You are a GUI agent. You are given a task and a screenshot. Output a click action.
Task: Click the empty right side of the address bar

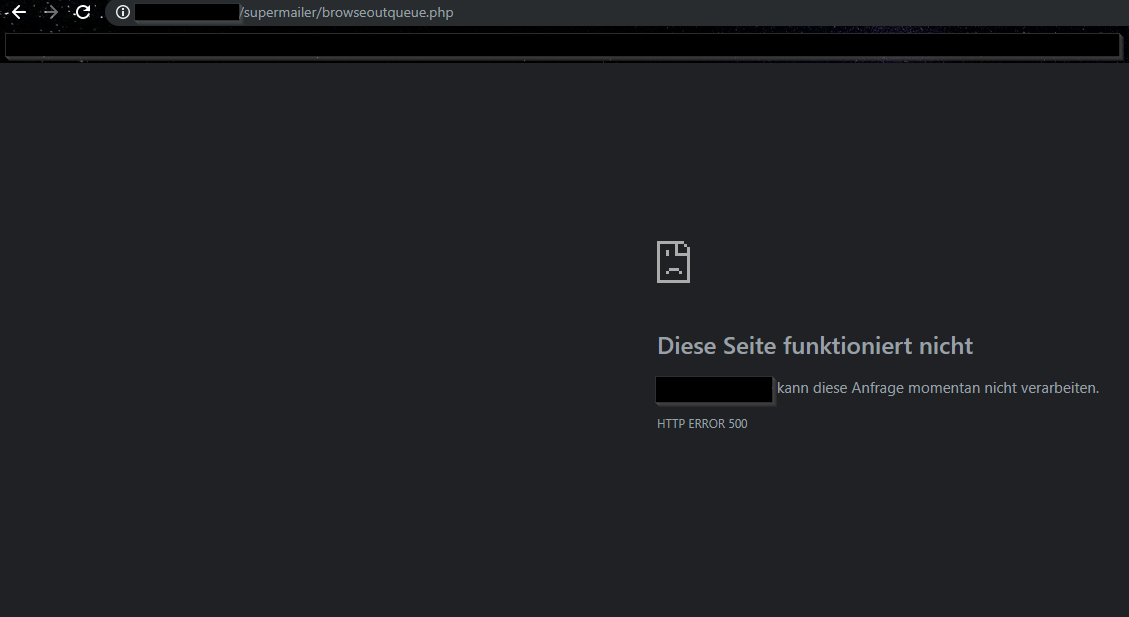point(800,12)
